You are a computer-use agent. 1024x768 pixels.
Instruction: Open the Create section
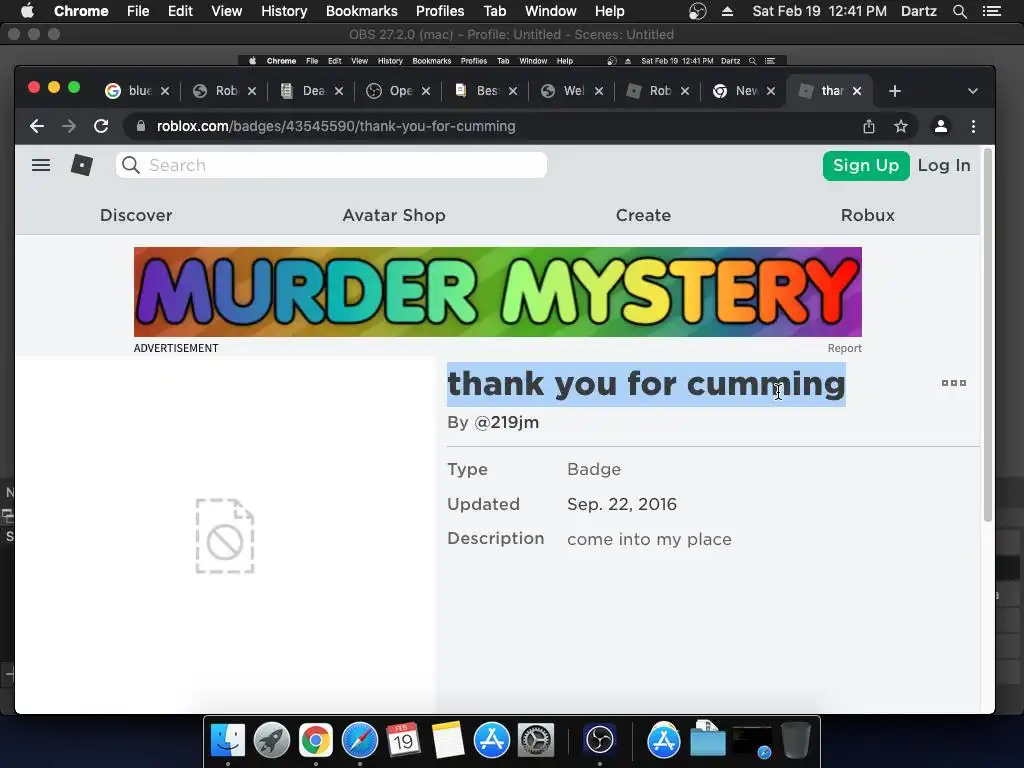pyautogui.click(x=643, y=215)
